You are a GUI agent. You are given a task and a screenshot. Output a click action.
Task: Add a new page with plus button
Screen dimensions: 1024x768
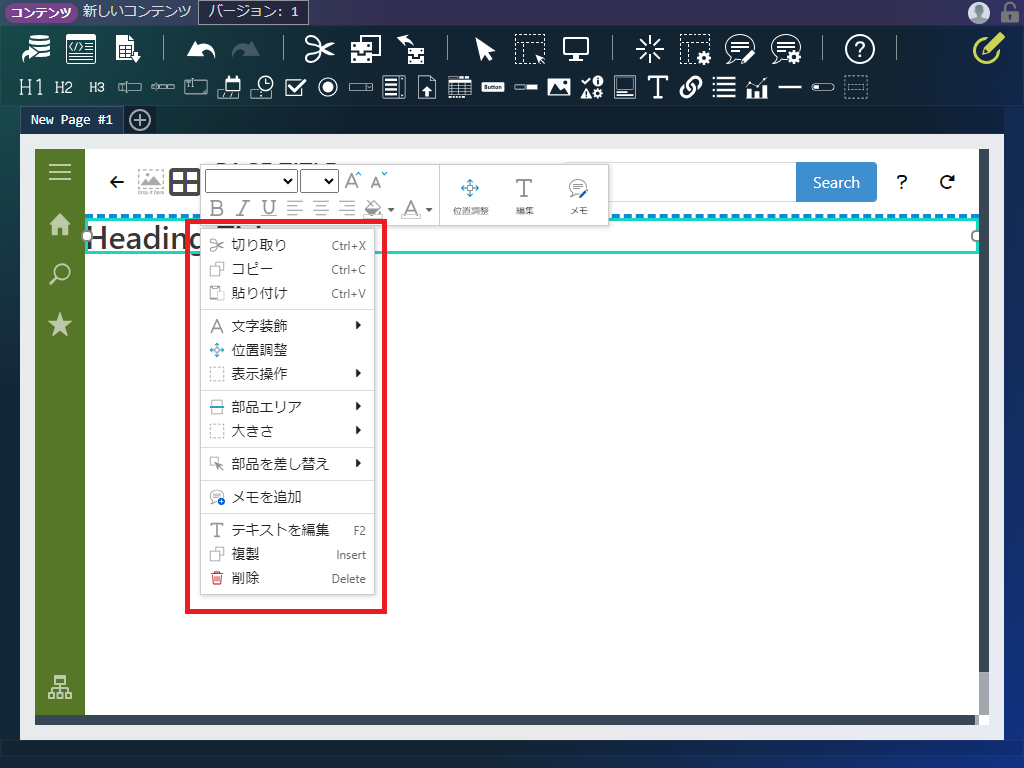pos(140,120)
